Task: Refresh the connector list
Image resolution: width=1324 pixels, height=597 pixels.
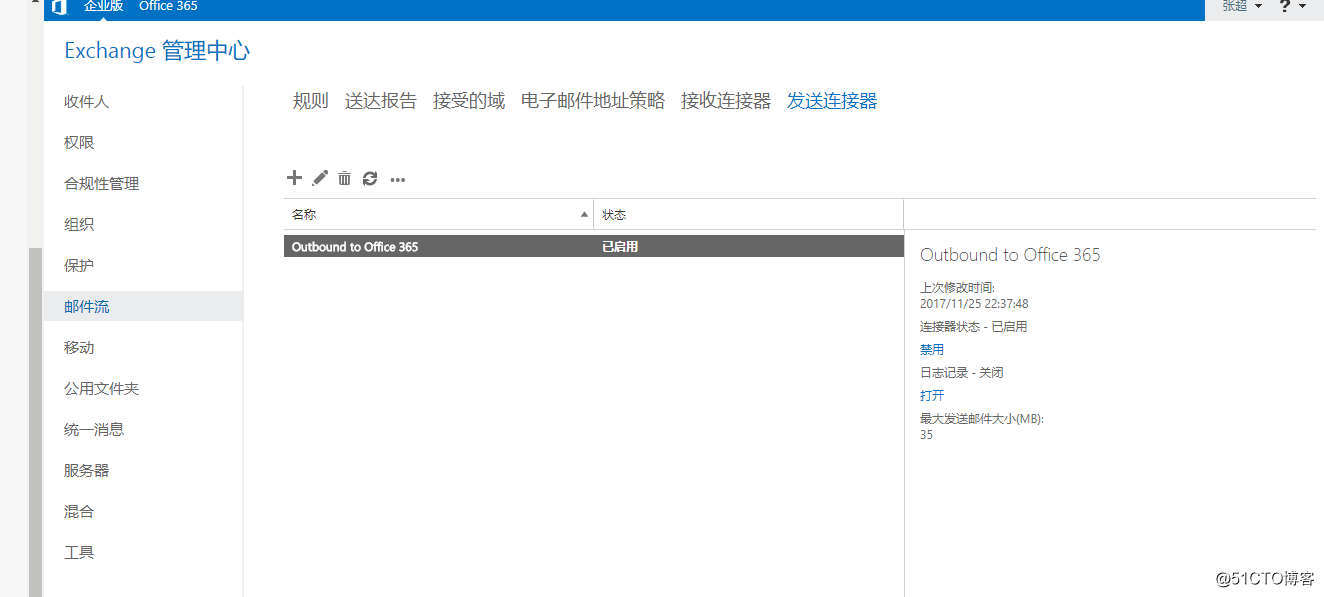Action: (370, 178)
